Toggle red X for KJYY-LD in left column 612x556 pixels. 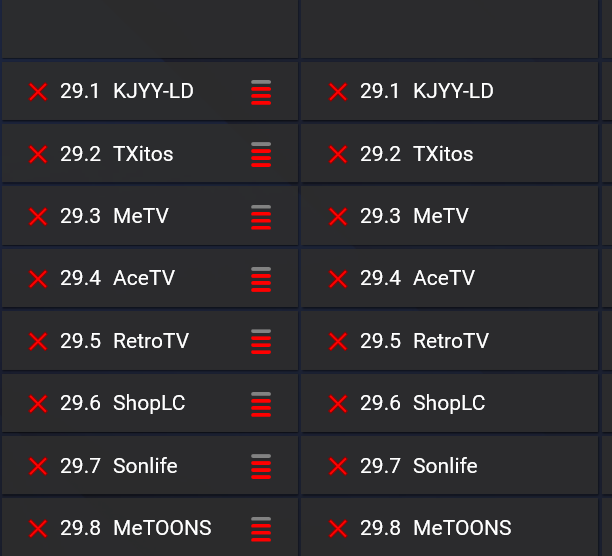[38, 92]
